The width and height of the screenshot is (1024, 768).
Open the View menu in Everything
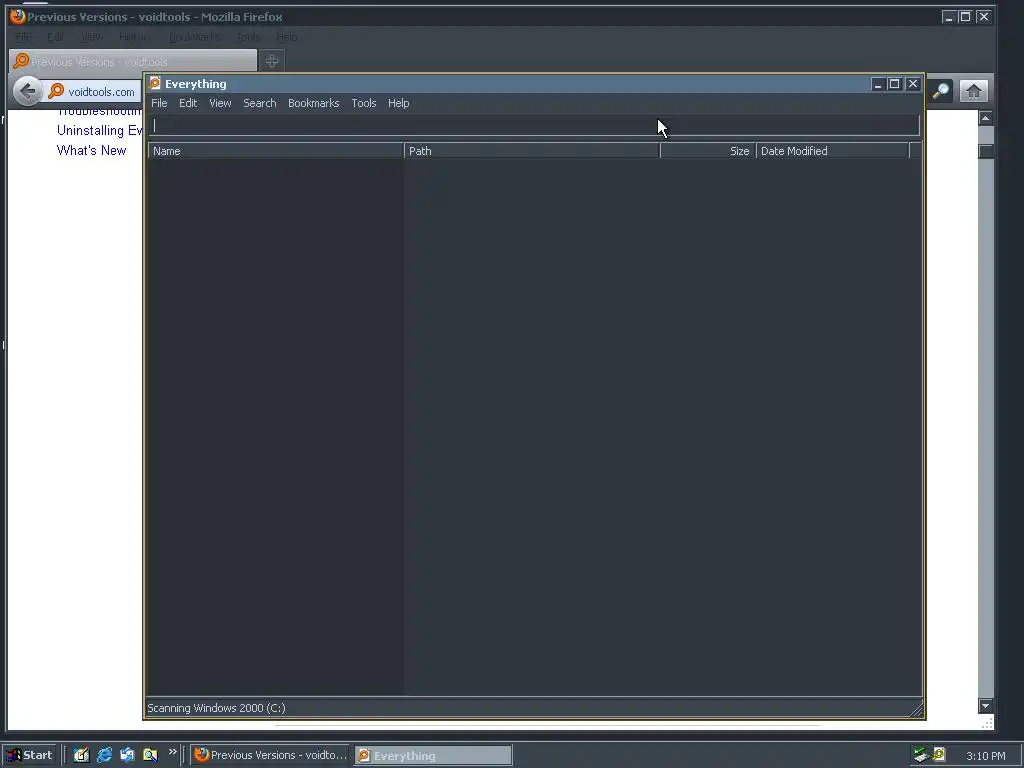coord(220,103)
